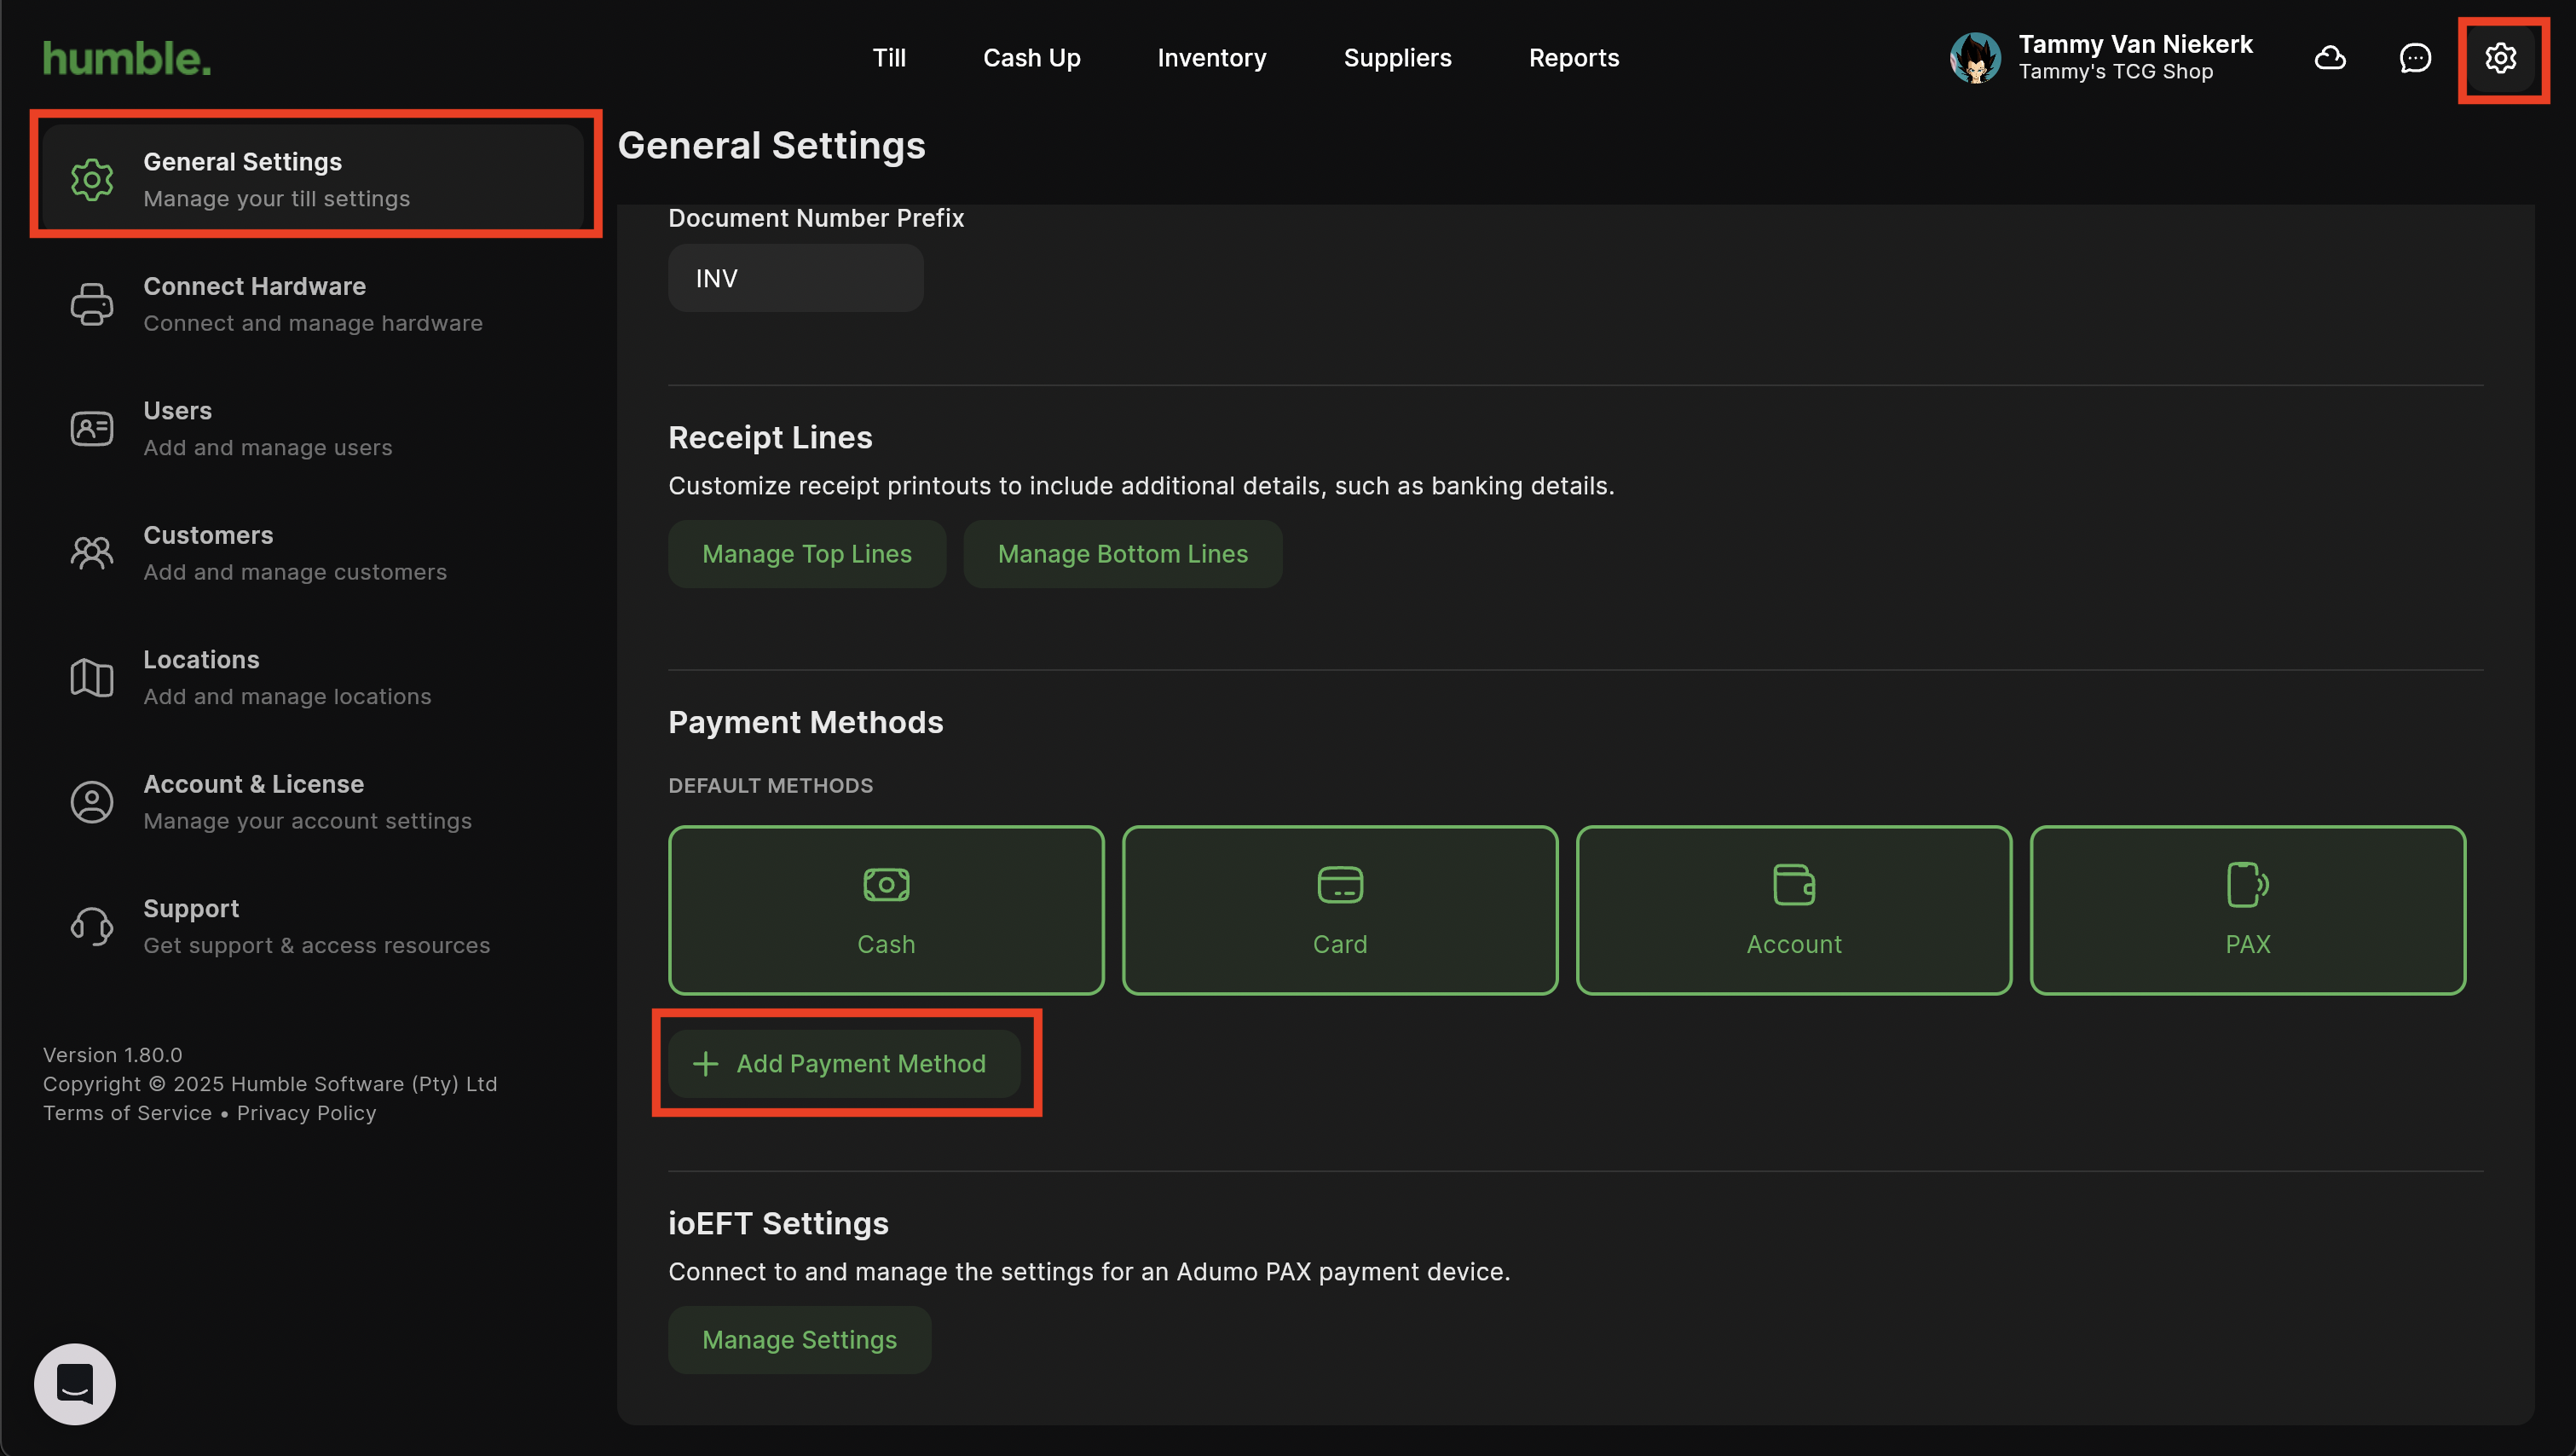
Task: Click the printer icon for Connect Hardware
Action: [x=92, y=304]
